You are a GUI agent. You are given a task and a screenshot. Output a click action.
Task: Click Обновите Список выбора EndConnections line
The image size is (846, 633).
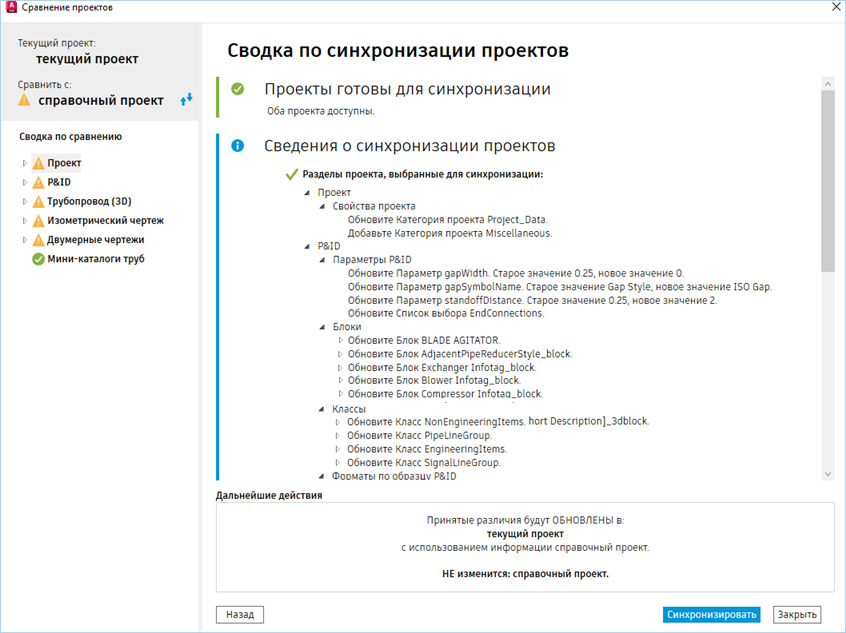tap(446, 313)
